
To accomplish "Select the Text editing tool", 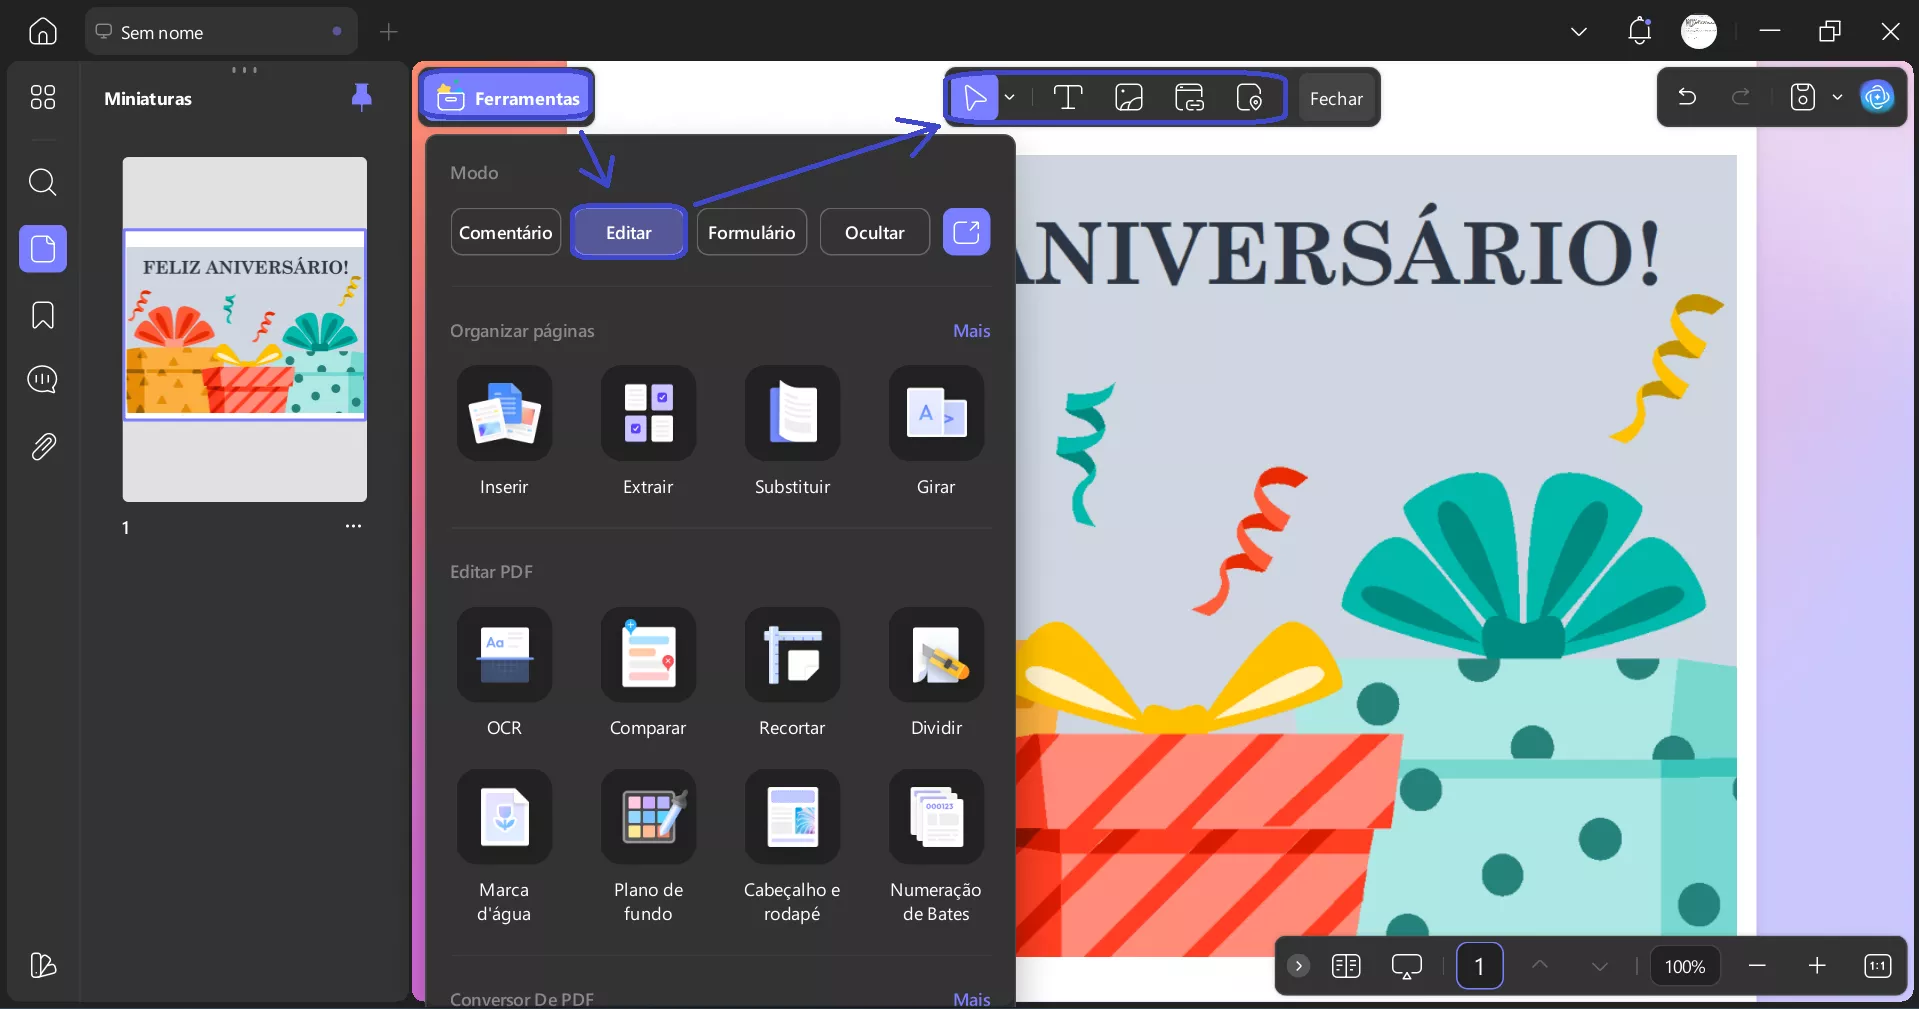I will point(1068,97).
